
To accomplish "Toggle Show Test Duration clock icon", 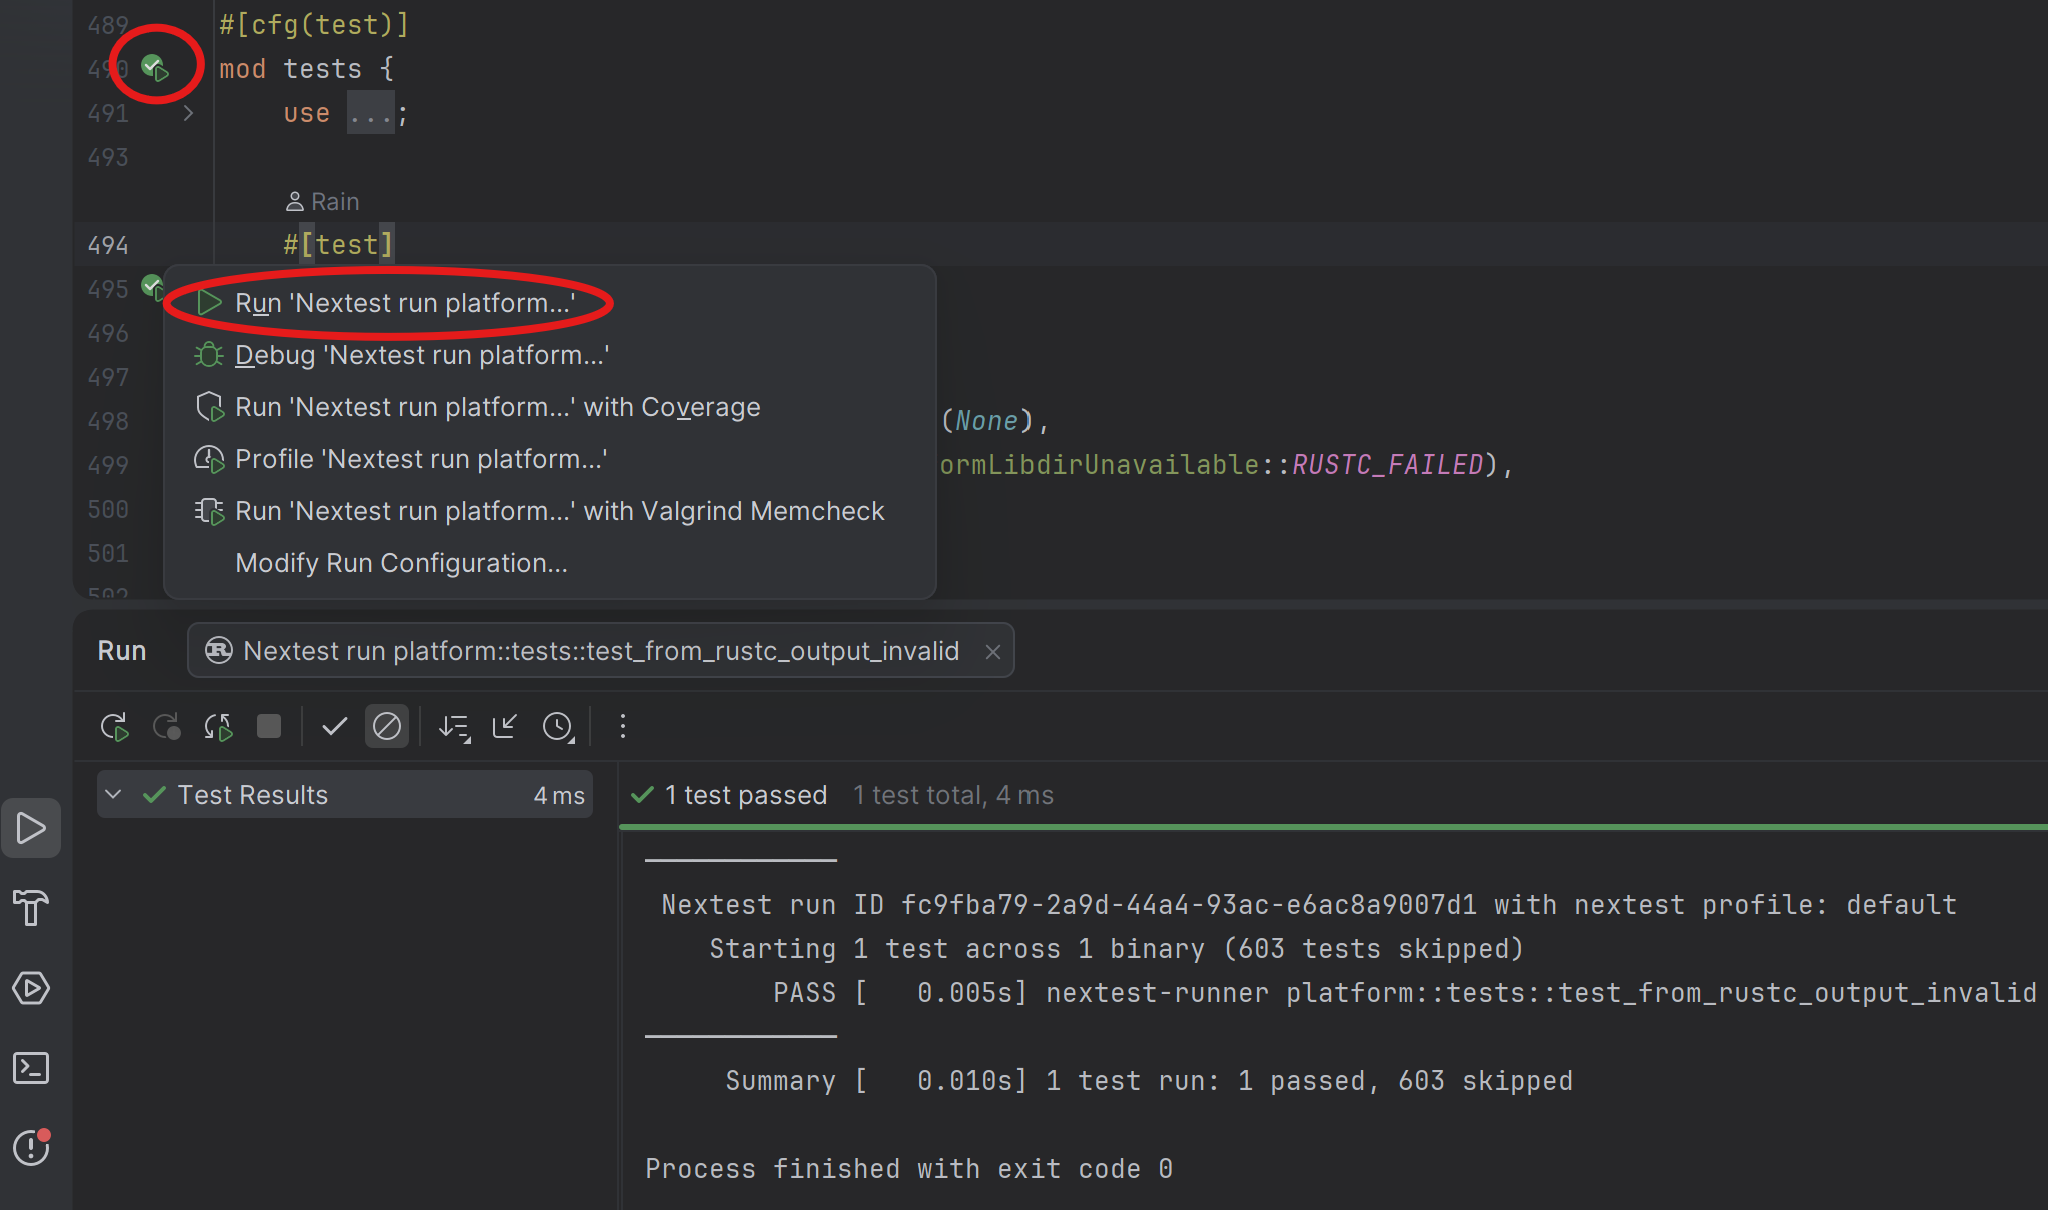I will pyautogui.click(x=558, y=727).
